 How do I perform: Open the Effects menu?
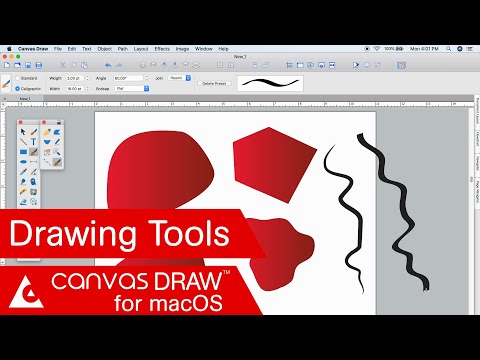coord(162,49)
